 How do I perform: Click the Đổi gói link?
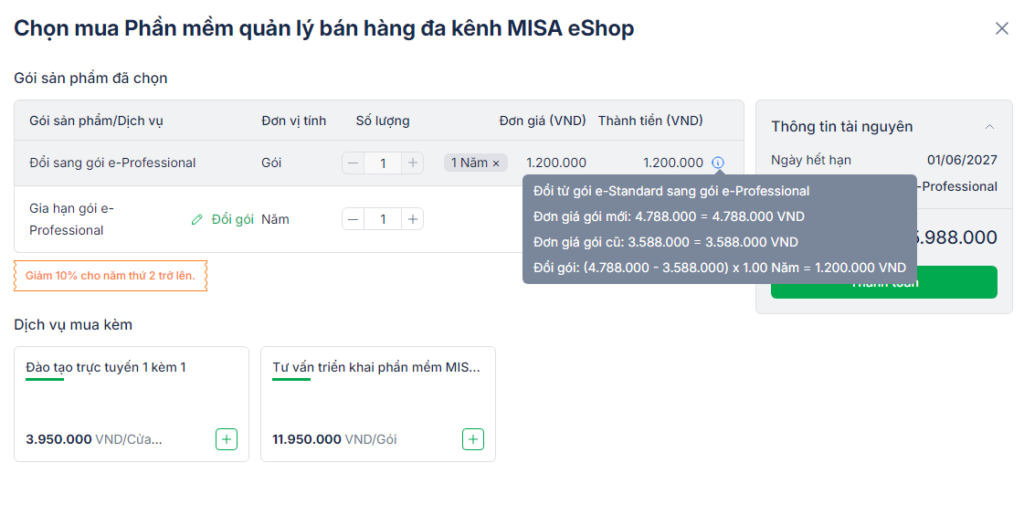point(232,220)
